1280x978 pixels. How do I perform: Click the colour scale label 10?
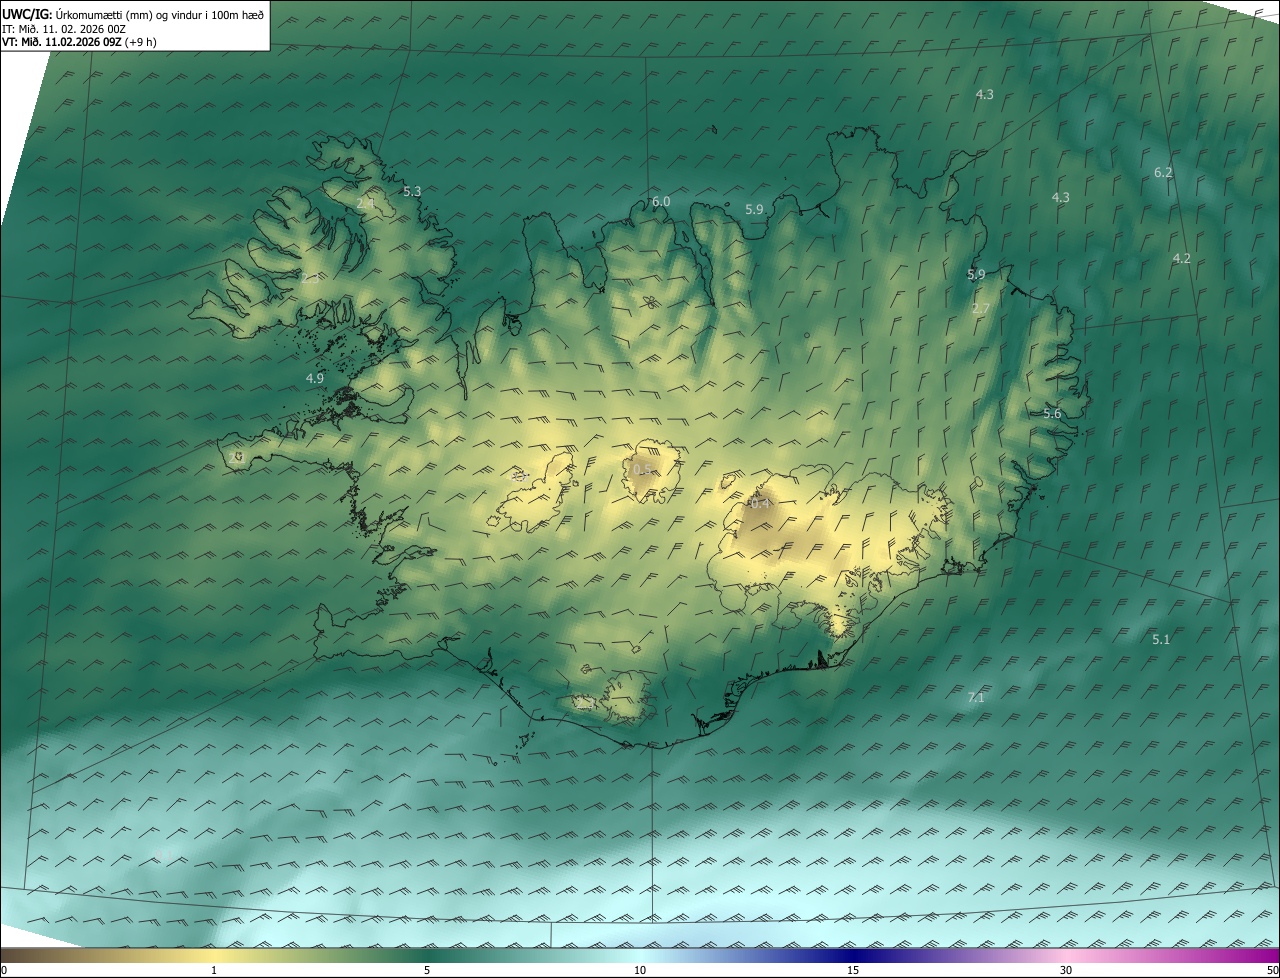(x=640, y=971)
